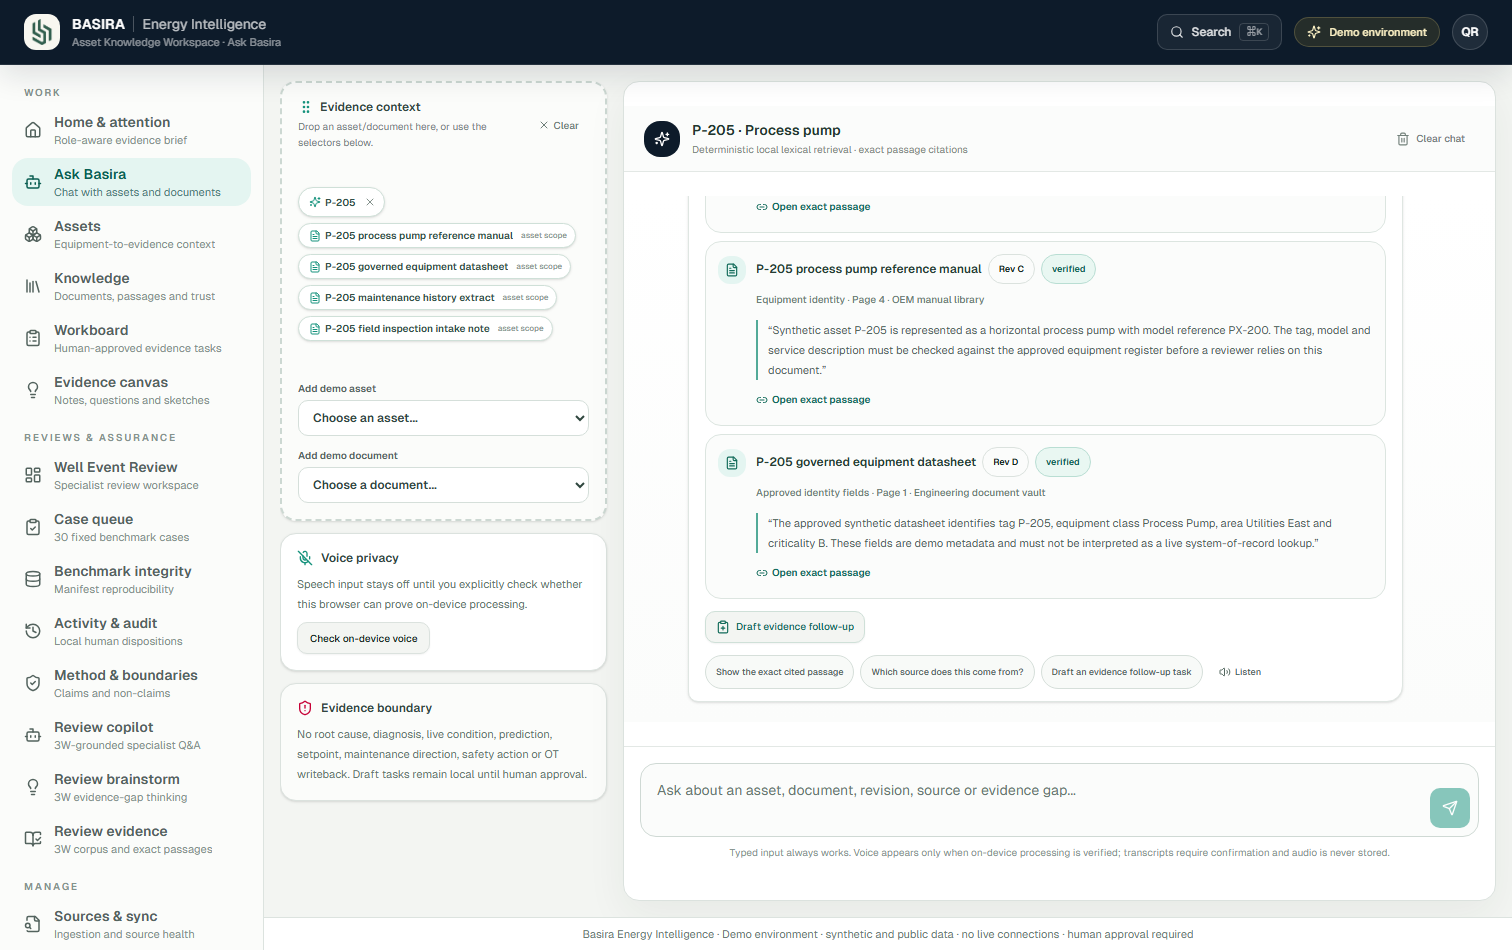Expand the Choose an asset dropdown
This screenshot has width=1512, height=950.
pos(443,418)
